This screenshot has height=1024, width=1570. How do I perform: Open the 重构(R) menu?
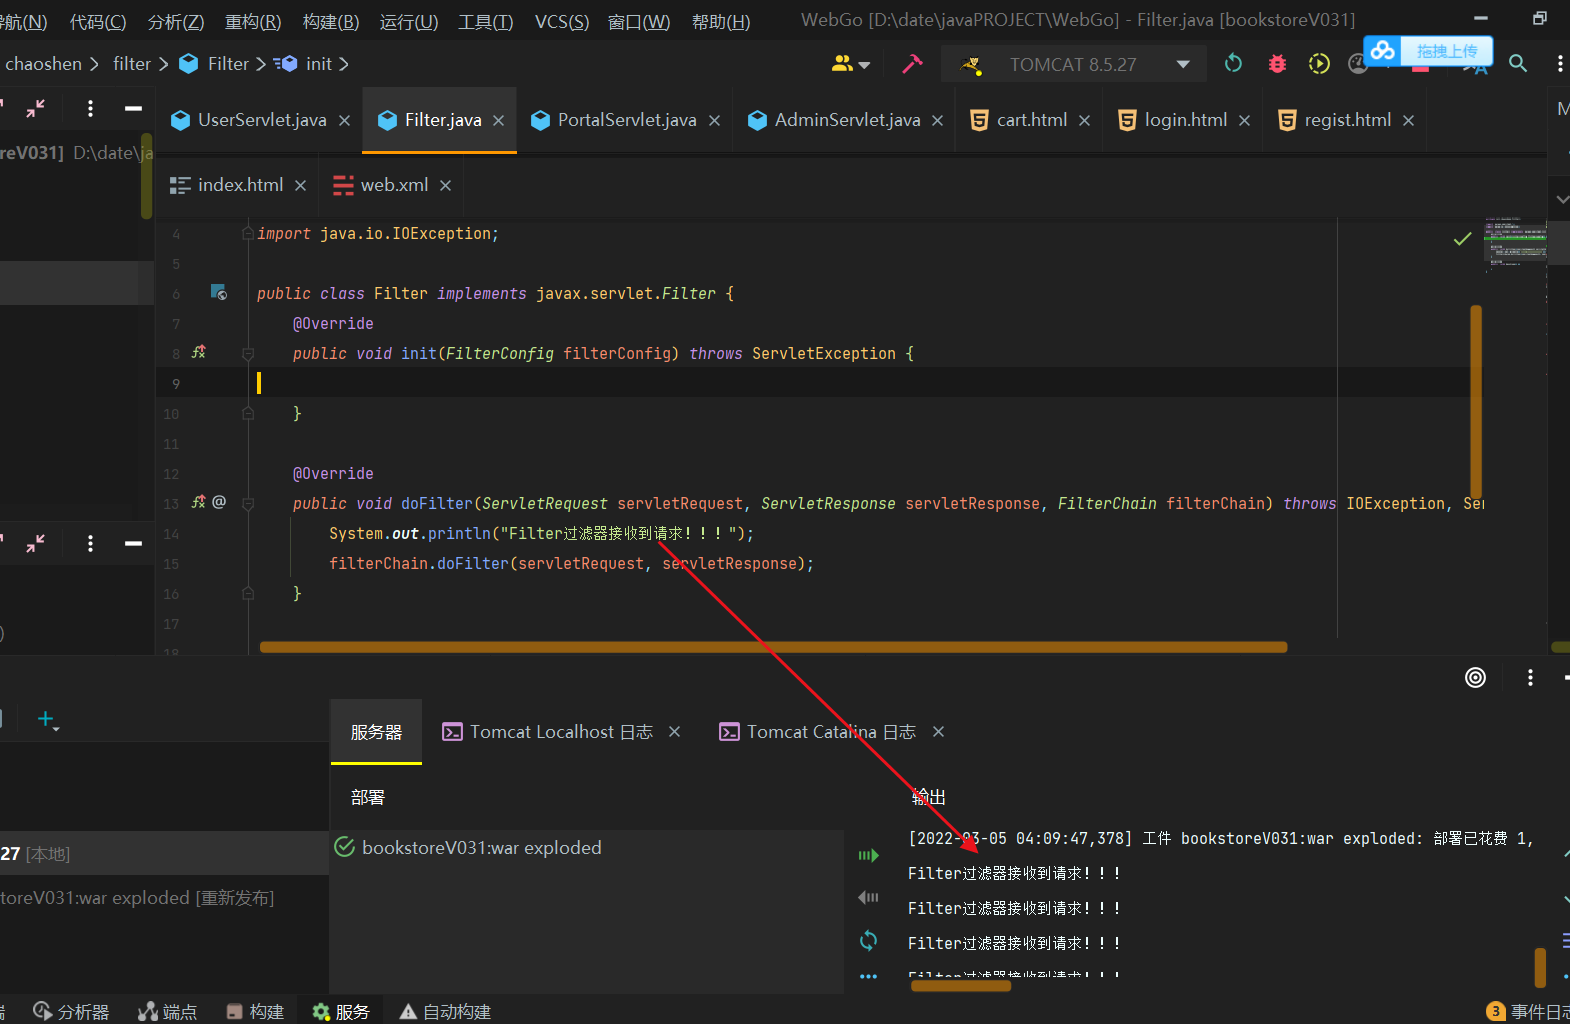click(253, 22)
